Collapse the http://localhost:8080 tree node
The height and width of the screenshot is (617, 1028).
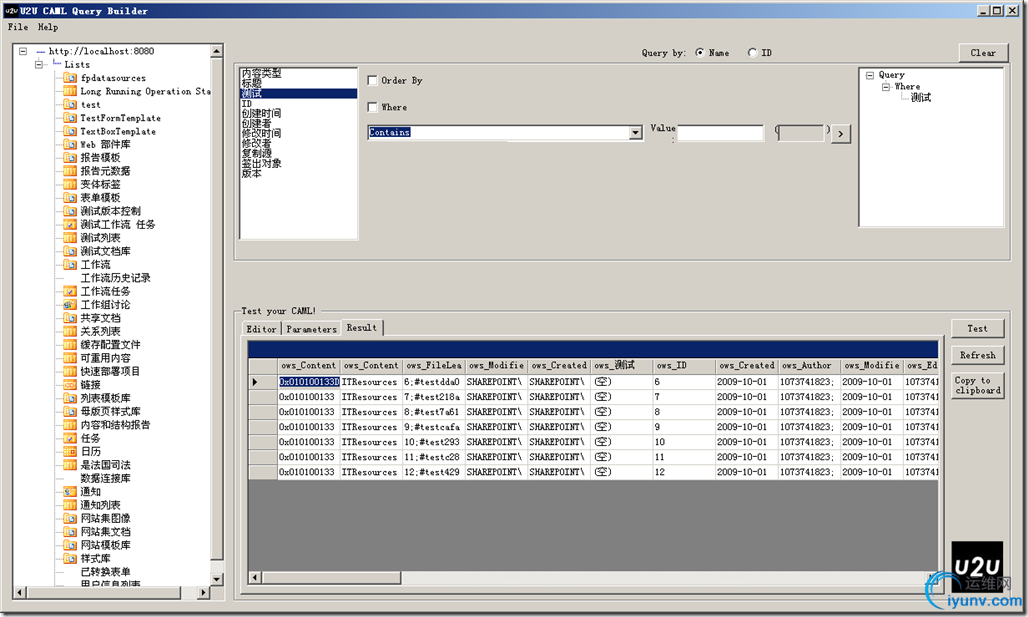click(x=23, y=50)
